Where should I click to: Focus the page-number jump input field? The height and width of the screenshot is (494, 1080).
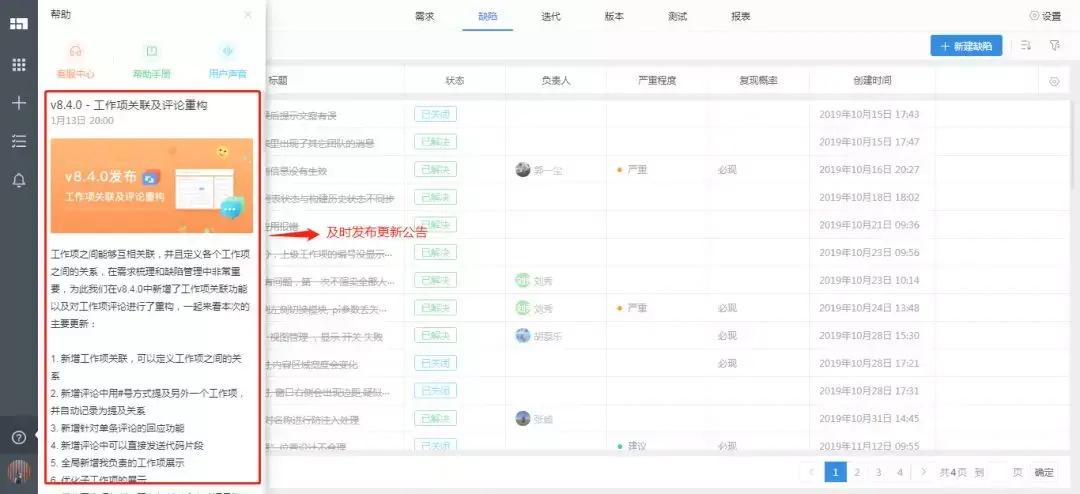[999, 472]
